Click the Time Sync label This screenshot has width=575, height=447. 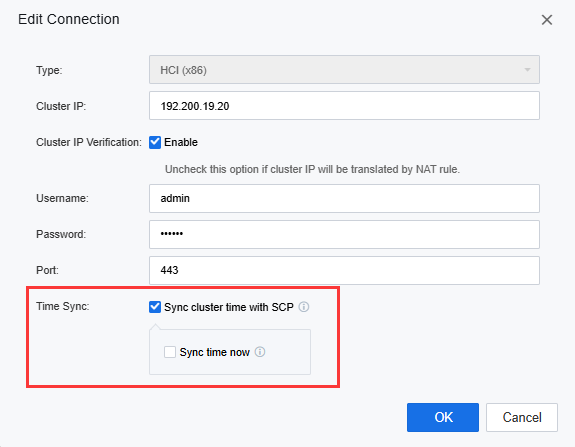tap(63, 306)
